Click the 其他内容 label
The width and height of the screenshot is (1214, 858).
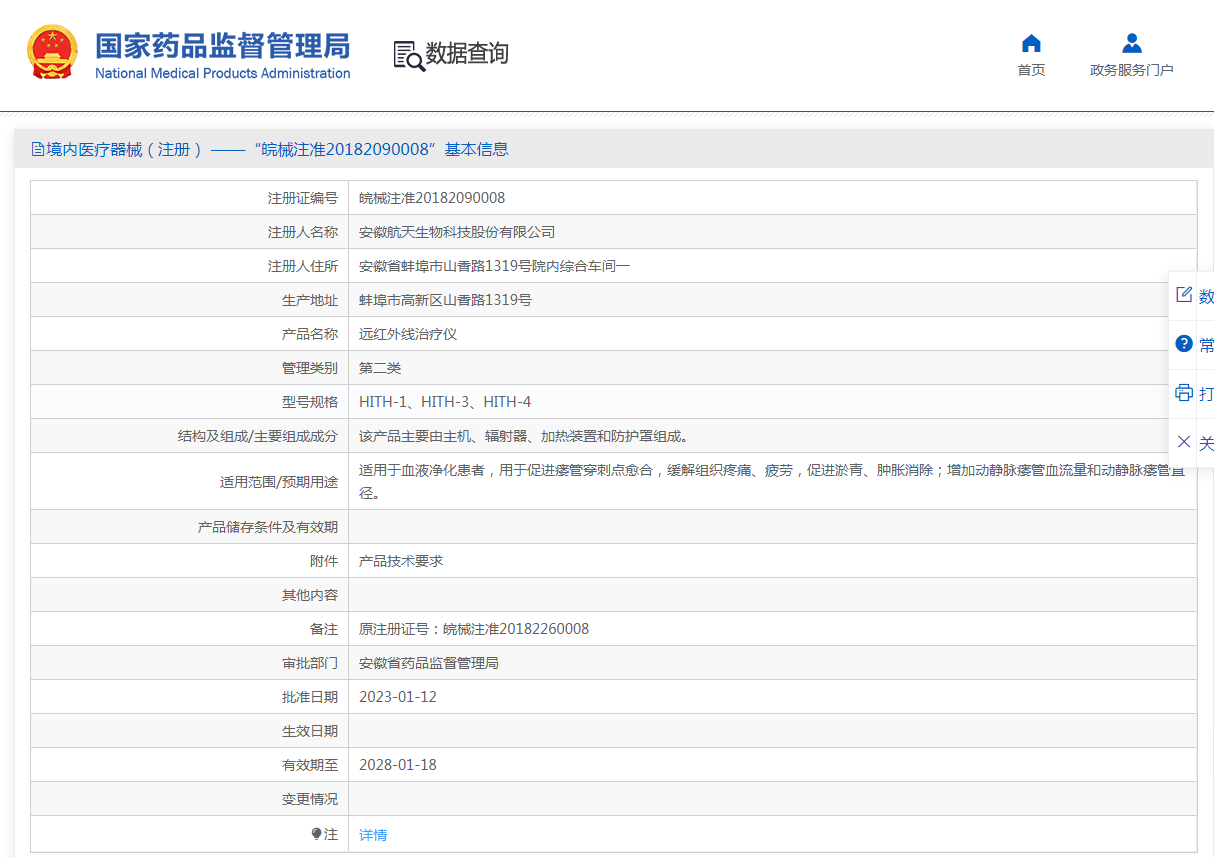click(x=310, y=595)
